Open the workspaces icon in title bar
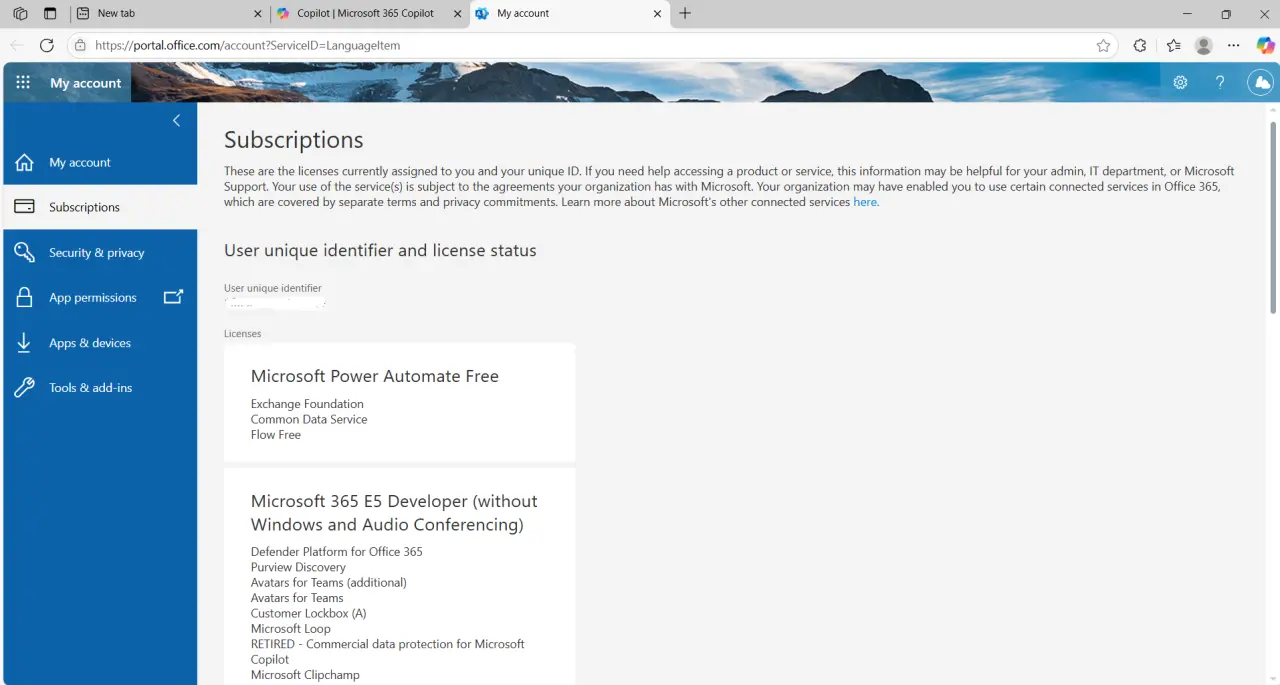 pos(20,14)
